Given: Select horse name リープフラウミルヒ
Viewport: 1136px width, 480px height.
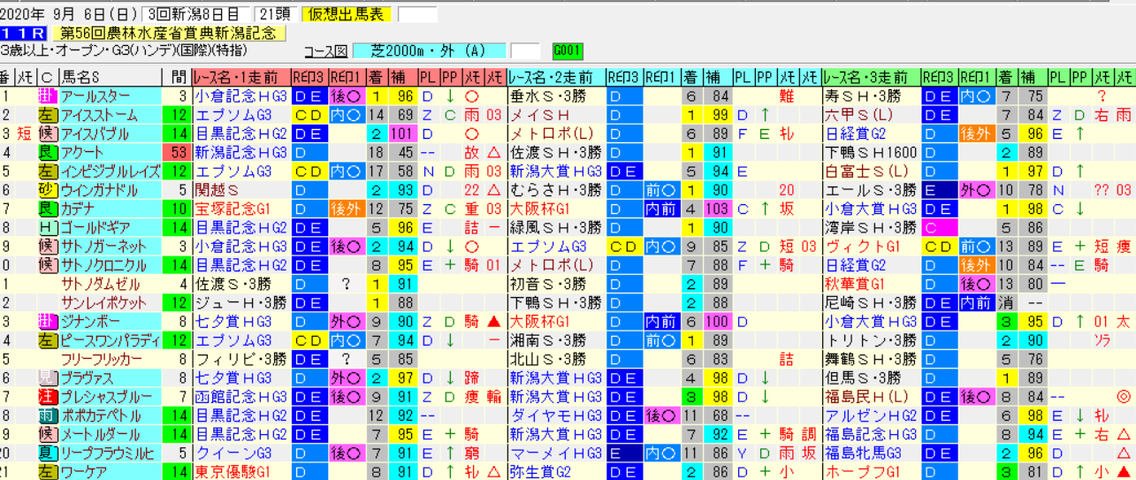Looking at the screenshot, I should [106, 453].
